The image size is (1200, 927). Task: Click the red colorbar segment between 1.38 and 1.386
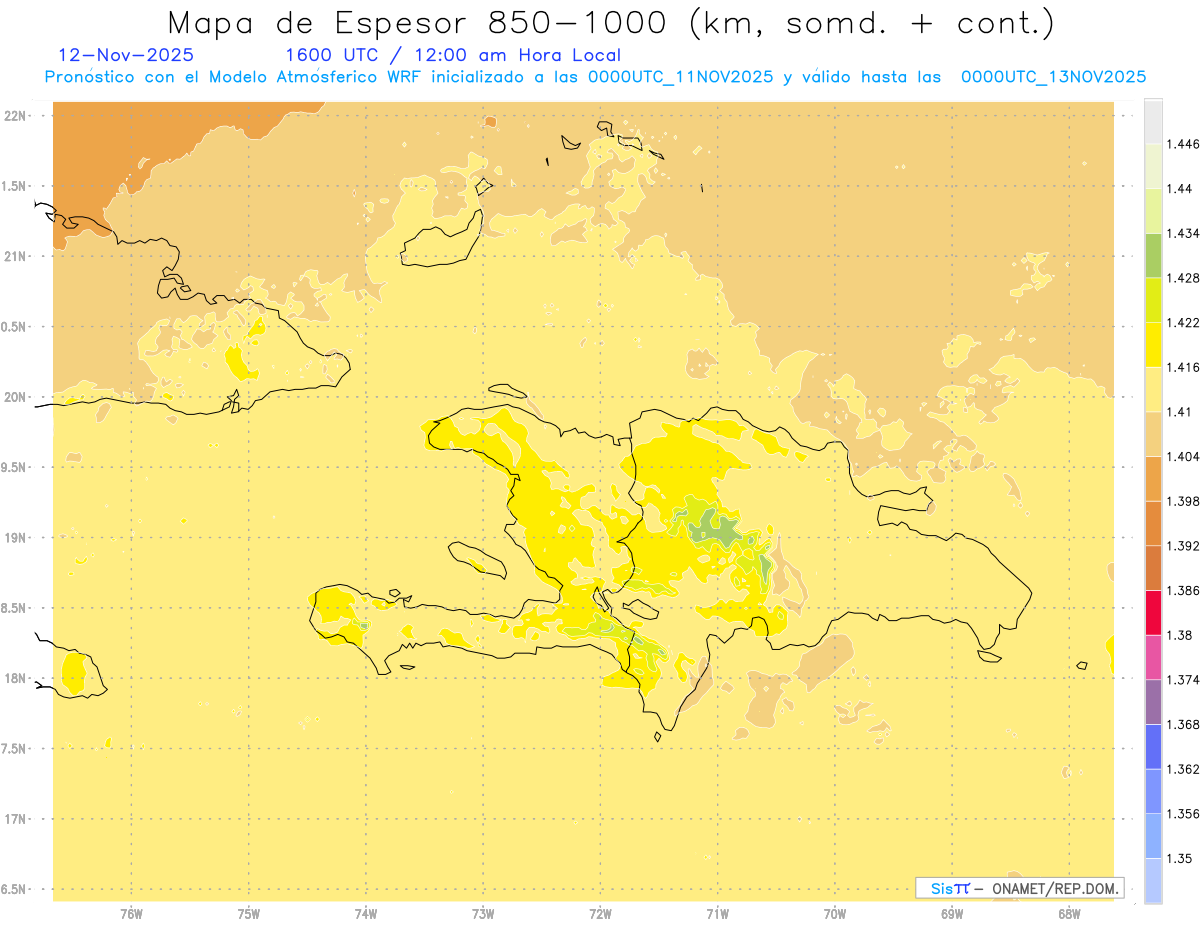tap(1153, 612)
